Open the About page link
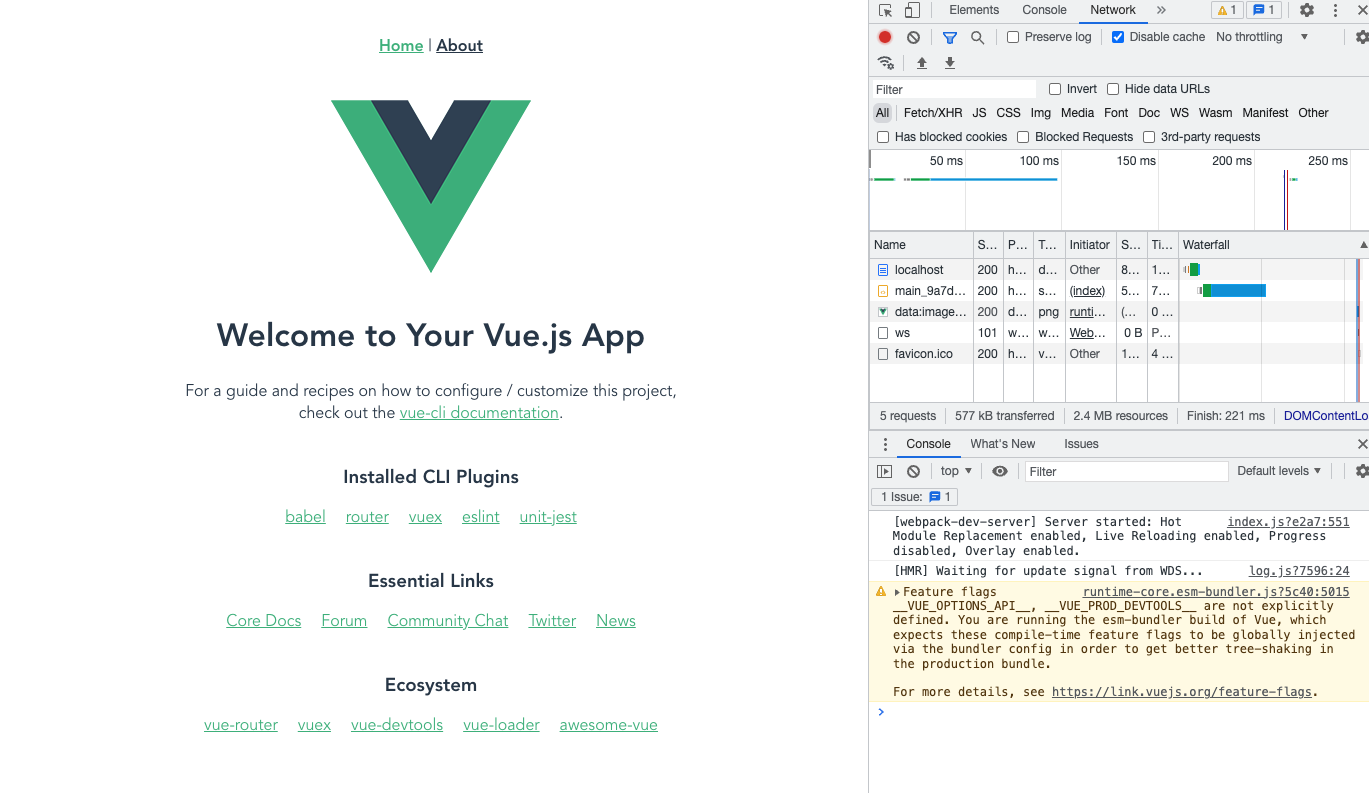Screen dimensions: 1369x793 (460, 45)
